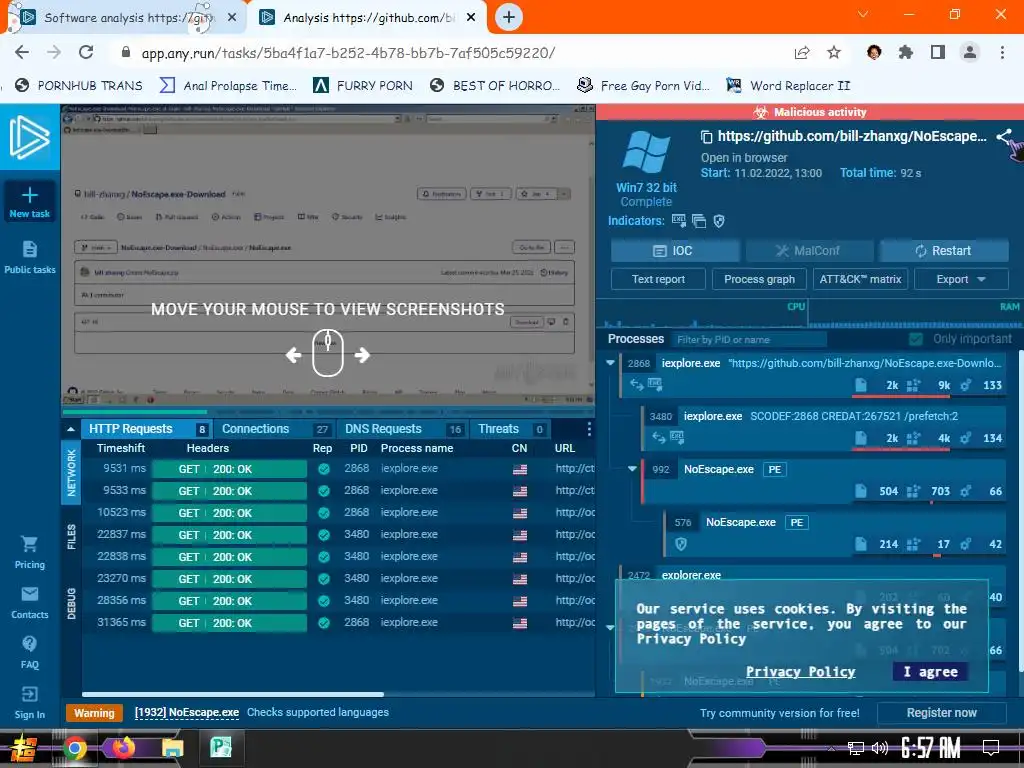
Task: Click the Restart button
Action: 944,251
